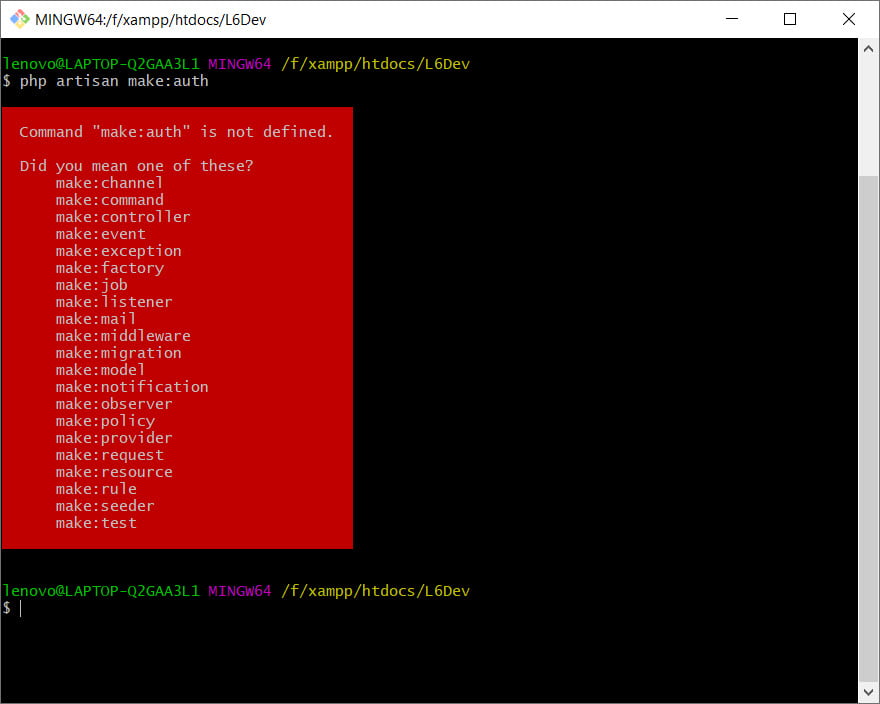880x704 pixels.
Task: Click the make:test suggestion
Action: 96,523
